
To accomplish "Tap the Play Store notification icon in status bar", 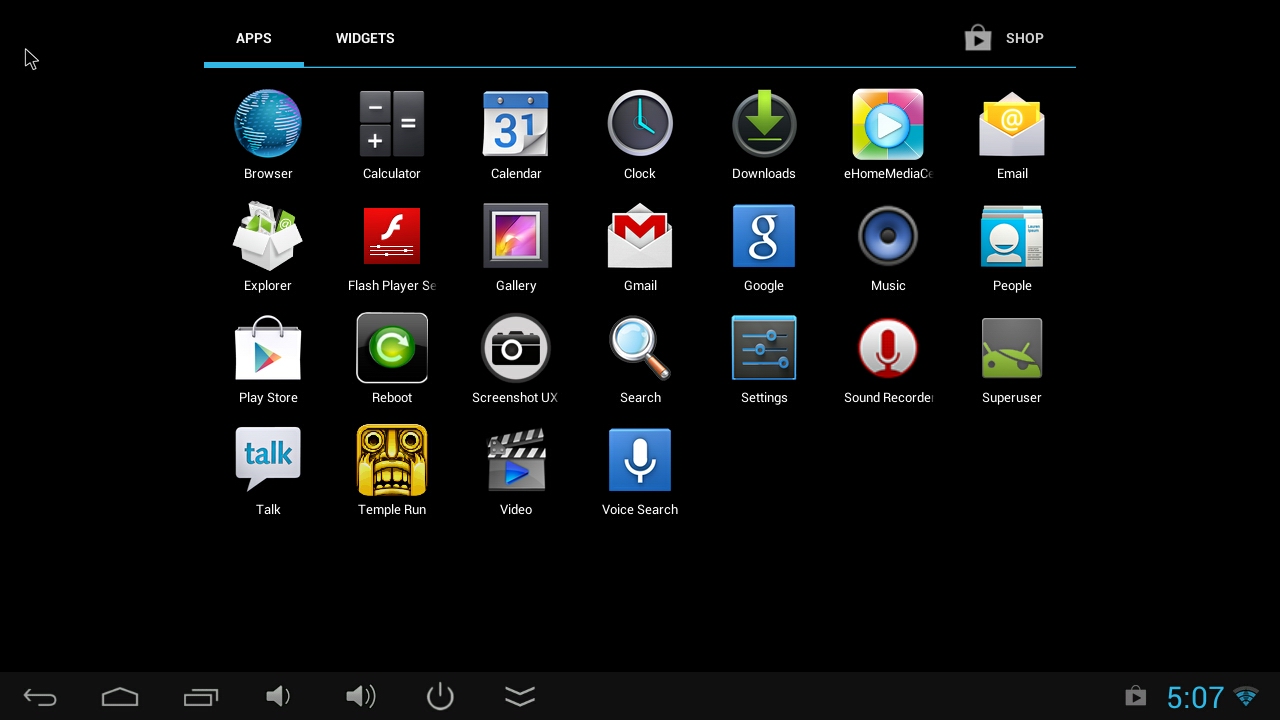I will [x=1135, y=696].
